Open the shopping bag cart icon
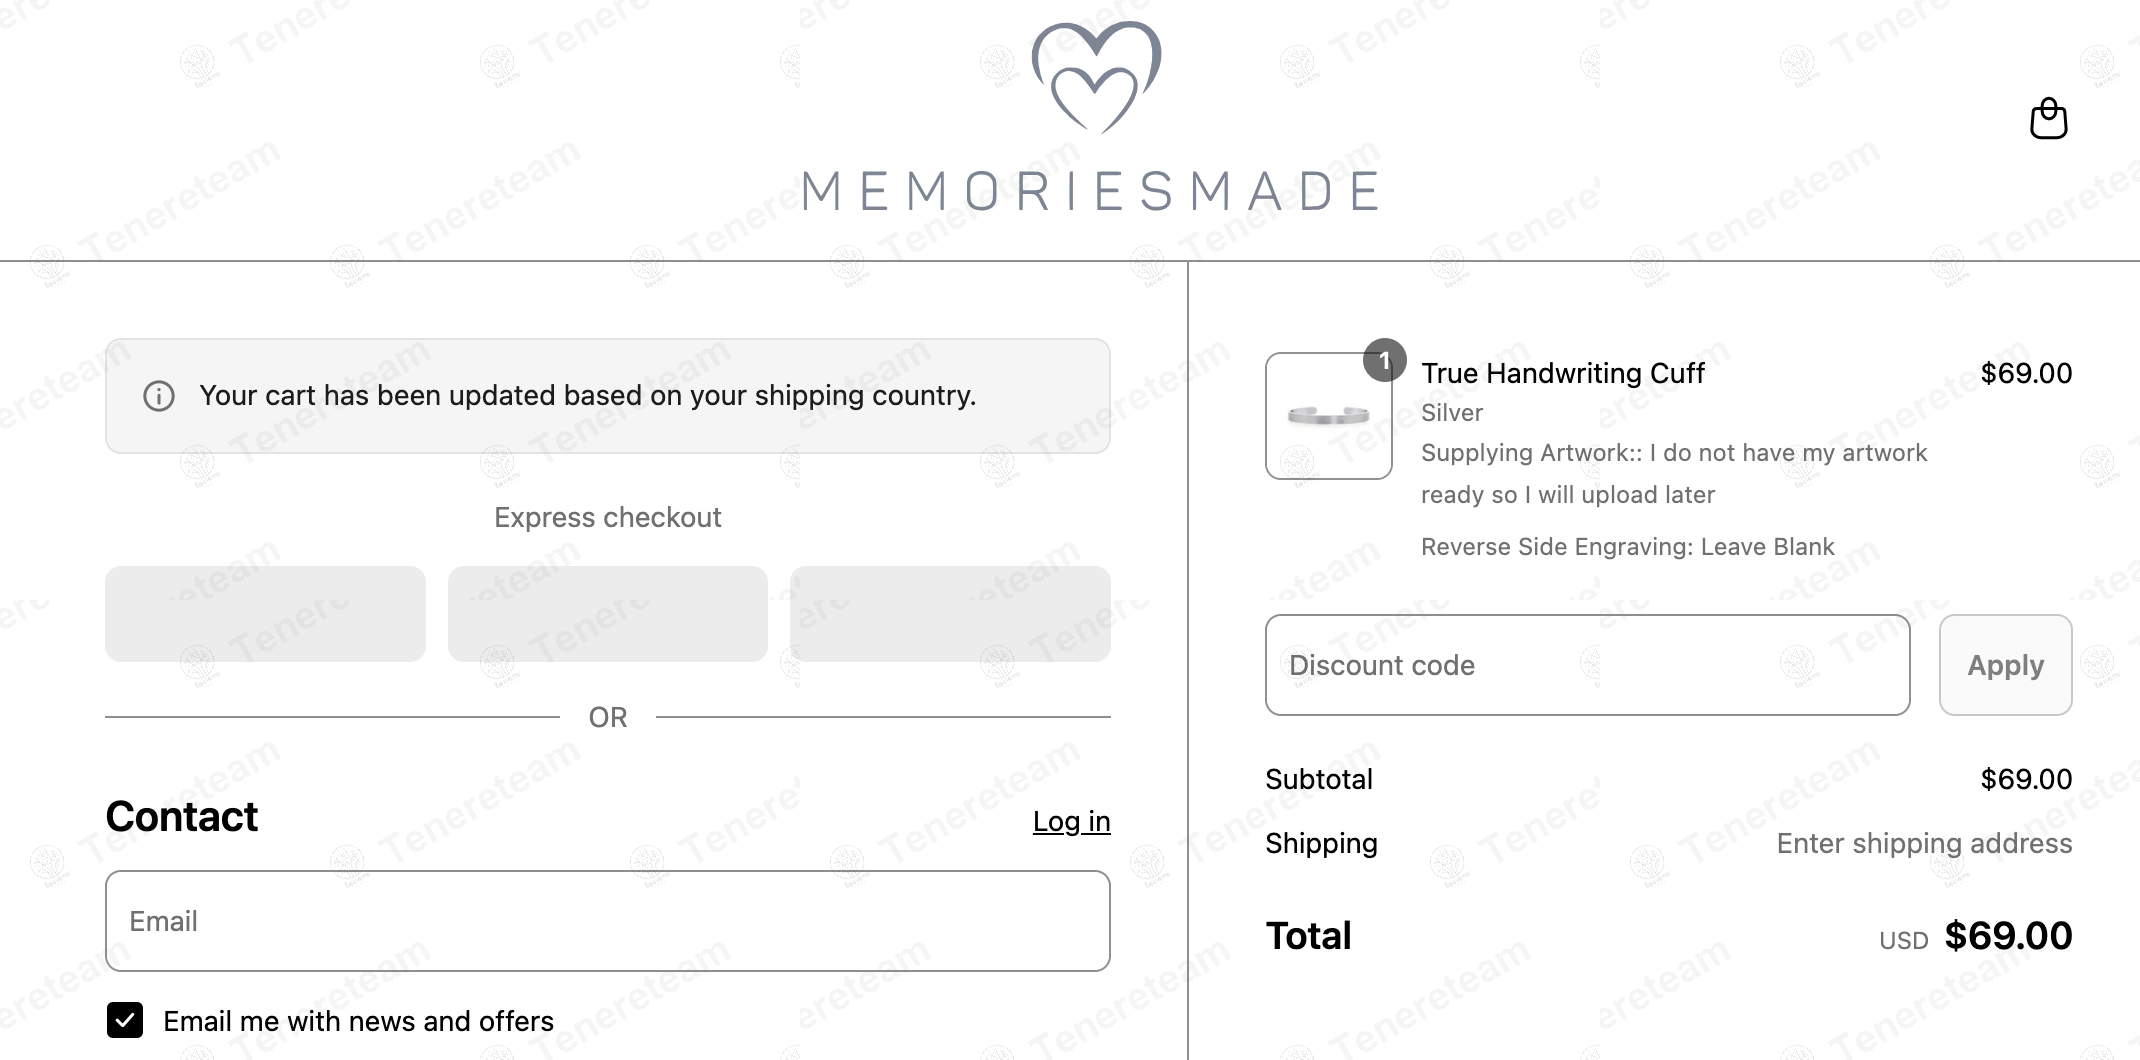This screenshot has height=1060, width=2140. [2048, 119]
